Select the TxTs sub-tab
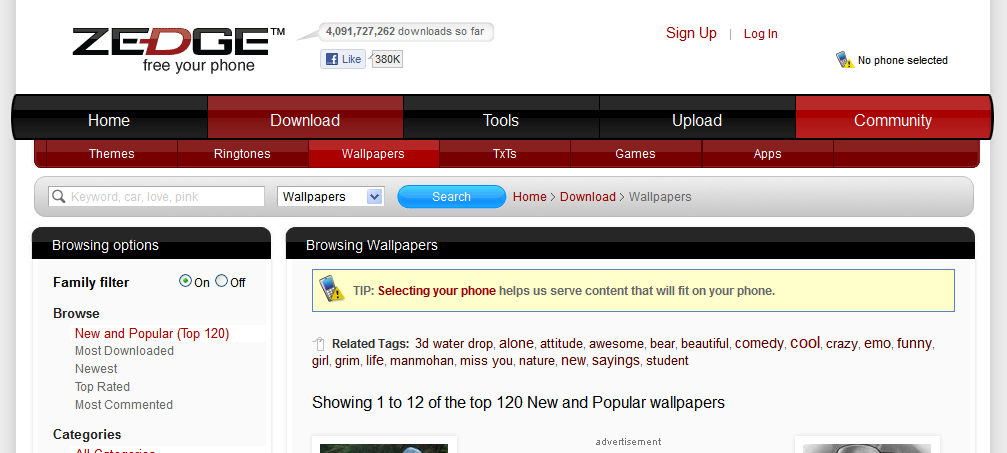 (x=505, y=154)
